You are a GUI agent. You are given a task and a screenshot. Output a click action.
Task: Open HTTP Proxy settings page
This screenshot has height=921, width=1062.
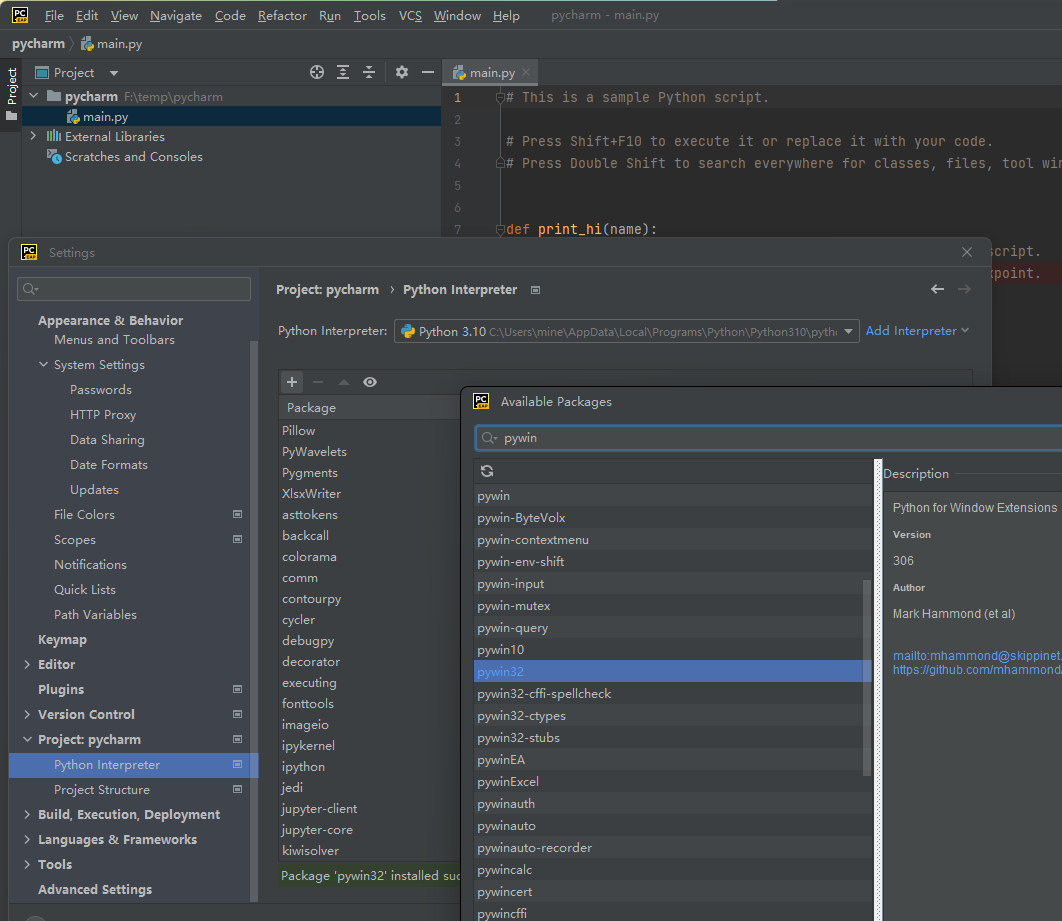click(x=103, y=414)
